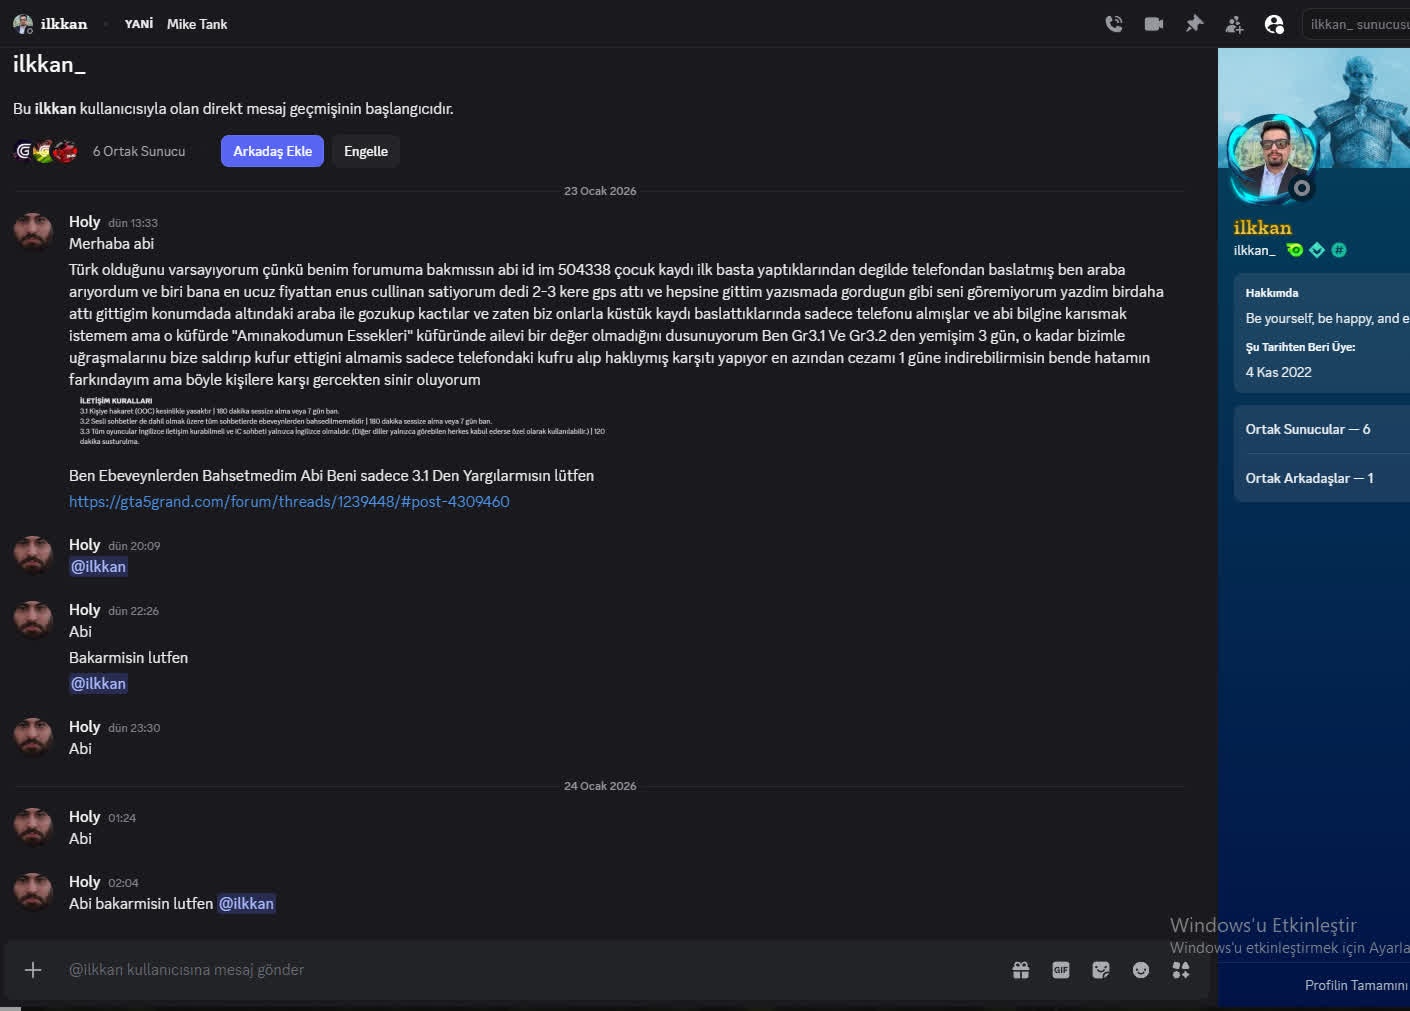The height and width of the screenshot is (1011, 1410).
Task: Open the Apps menu in the message bar
Action: [1180, 970]
